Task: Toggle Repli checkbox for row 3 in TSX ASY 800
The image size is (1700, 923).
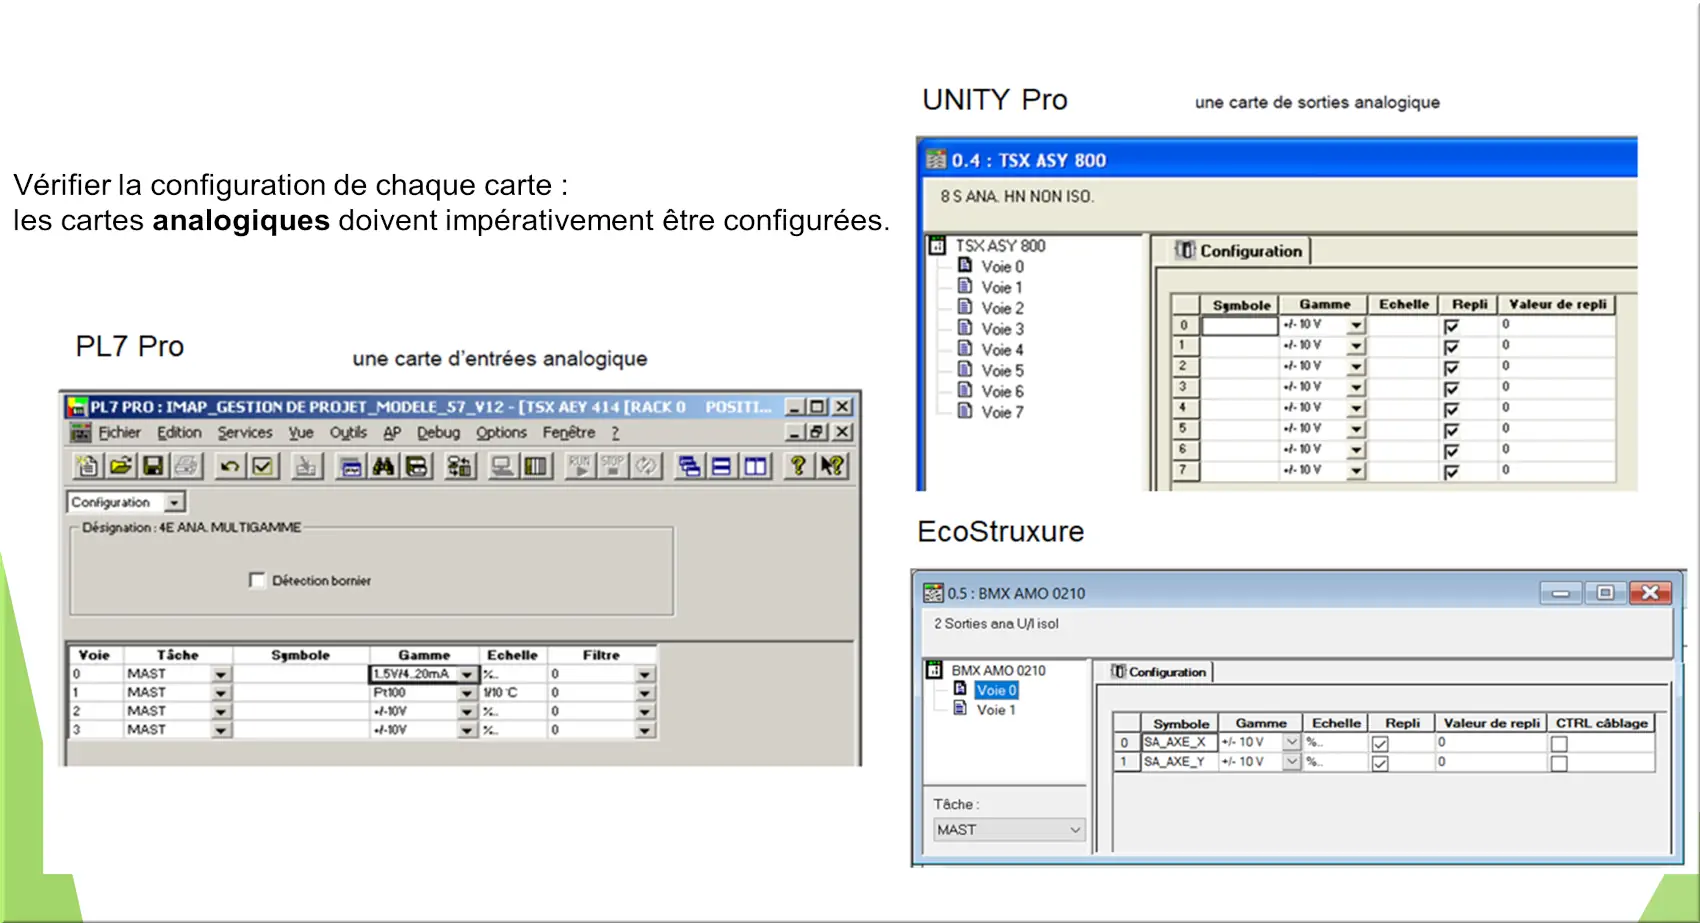Action: (x=1451, y=388)
